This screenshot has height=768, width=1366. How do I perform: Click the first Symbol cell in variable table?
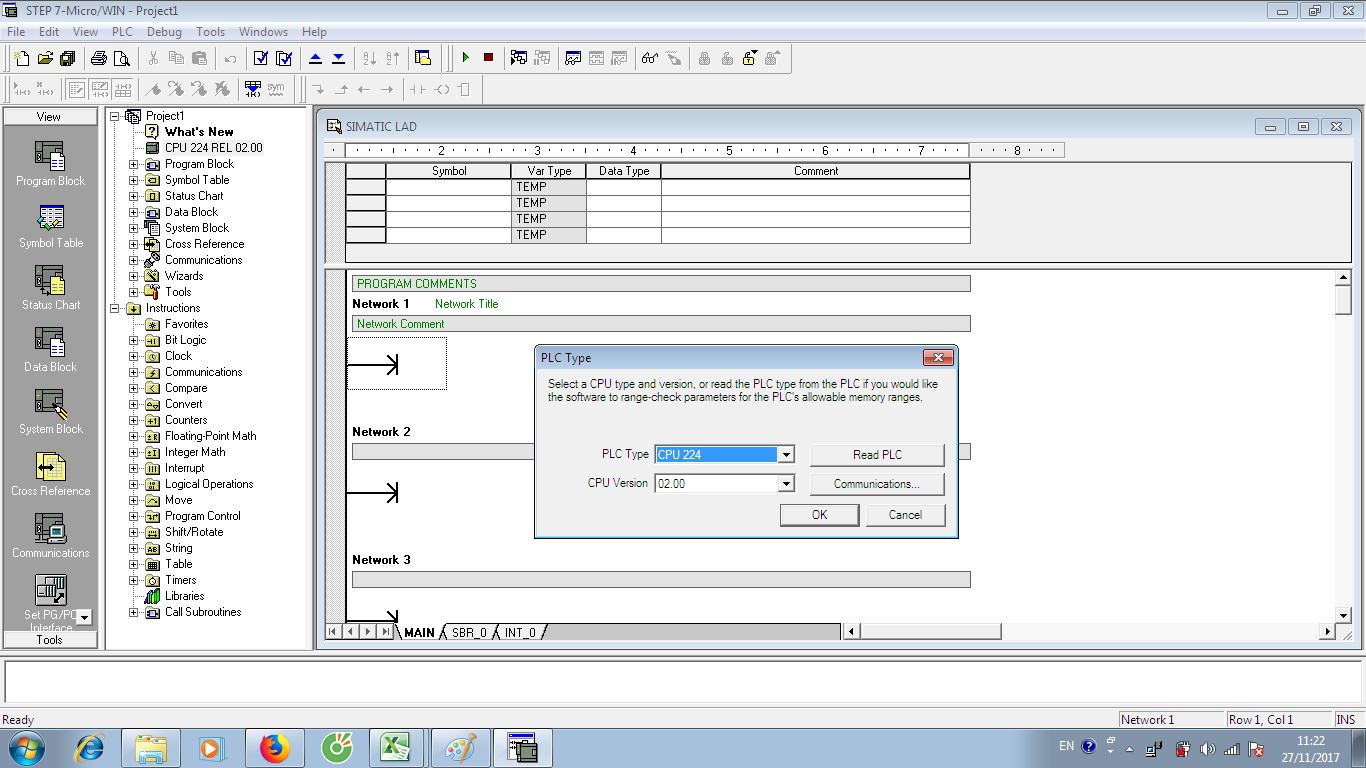tap(448, 187)
